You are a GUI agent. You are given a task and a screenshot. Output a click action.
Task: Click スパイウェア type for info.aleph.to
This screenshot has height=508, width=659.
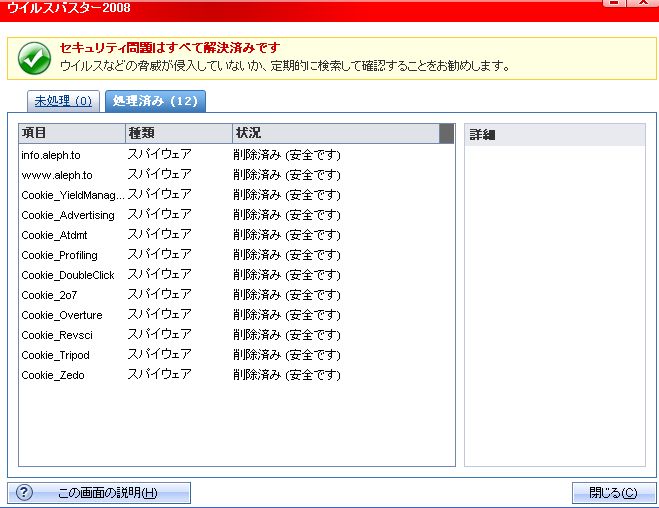pyautogui.click(x=159, y=155)
